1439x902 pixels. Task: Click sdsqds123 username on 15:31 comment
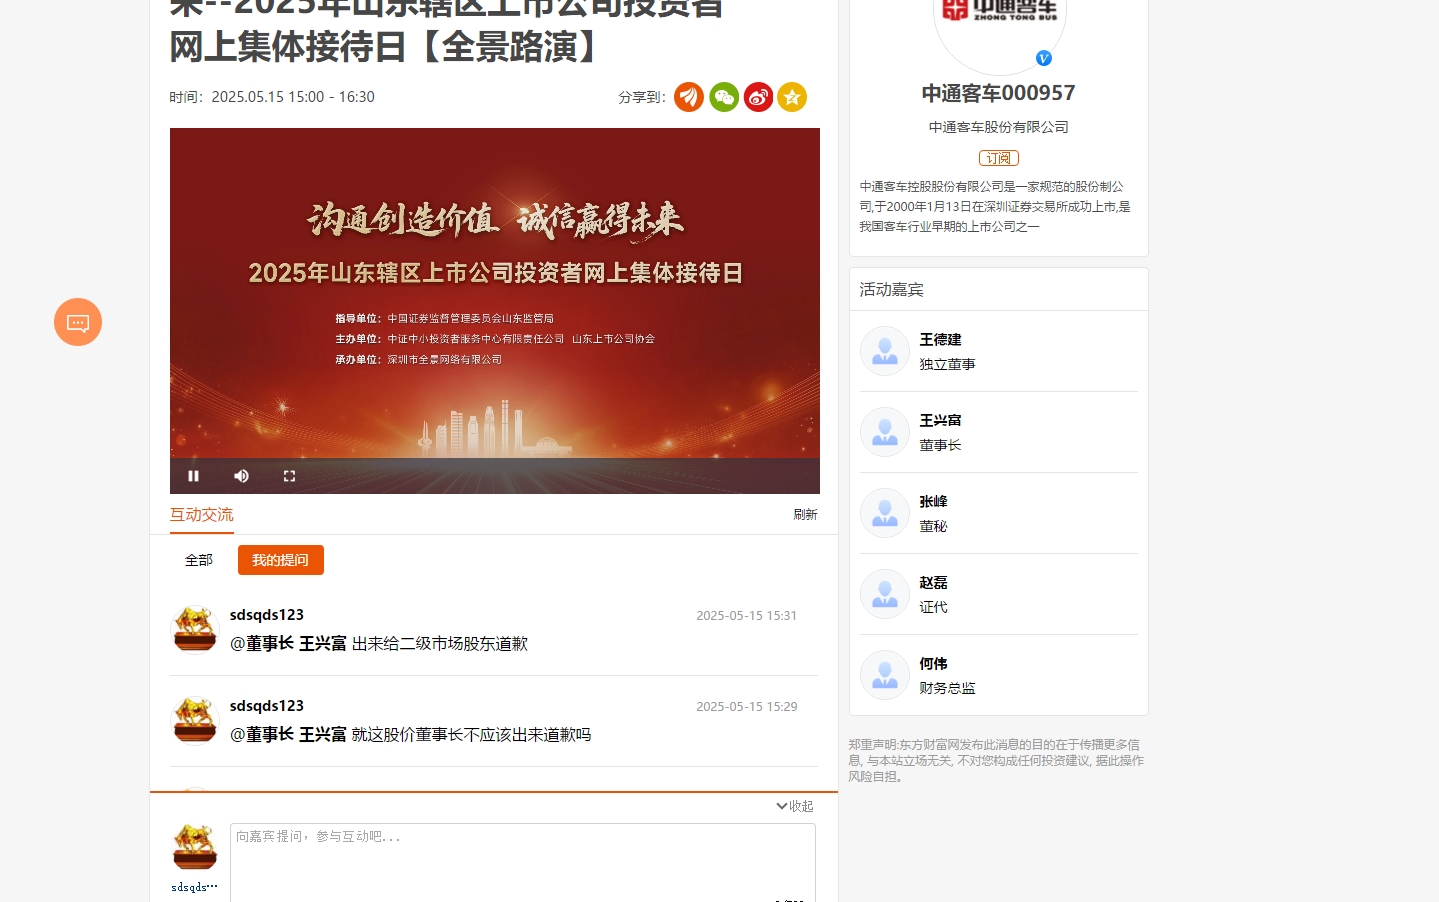267,615
